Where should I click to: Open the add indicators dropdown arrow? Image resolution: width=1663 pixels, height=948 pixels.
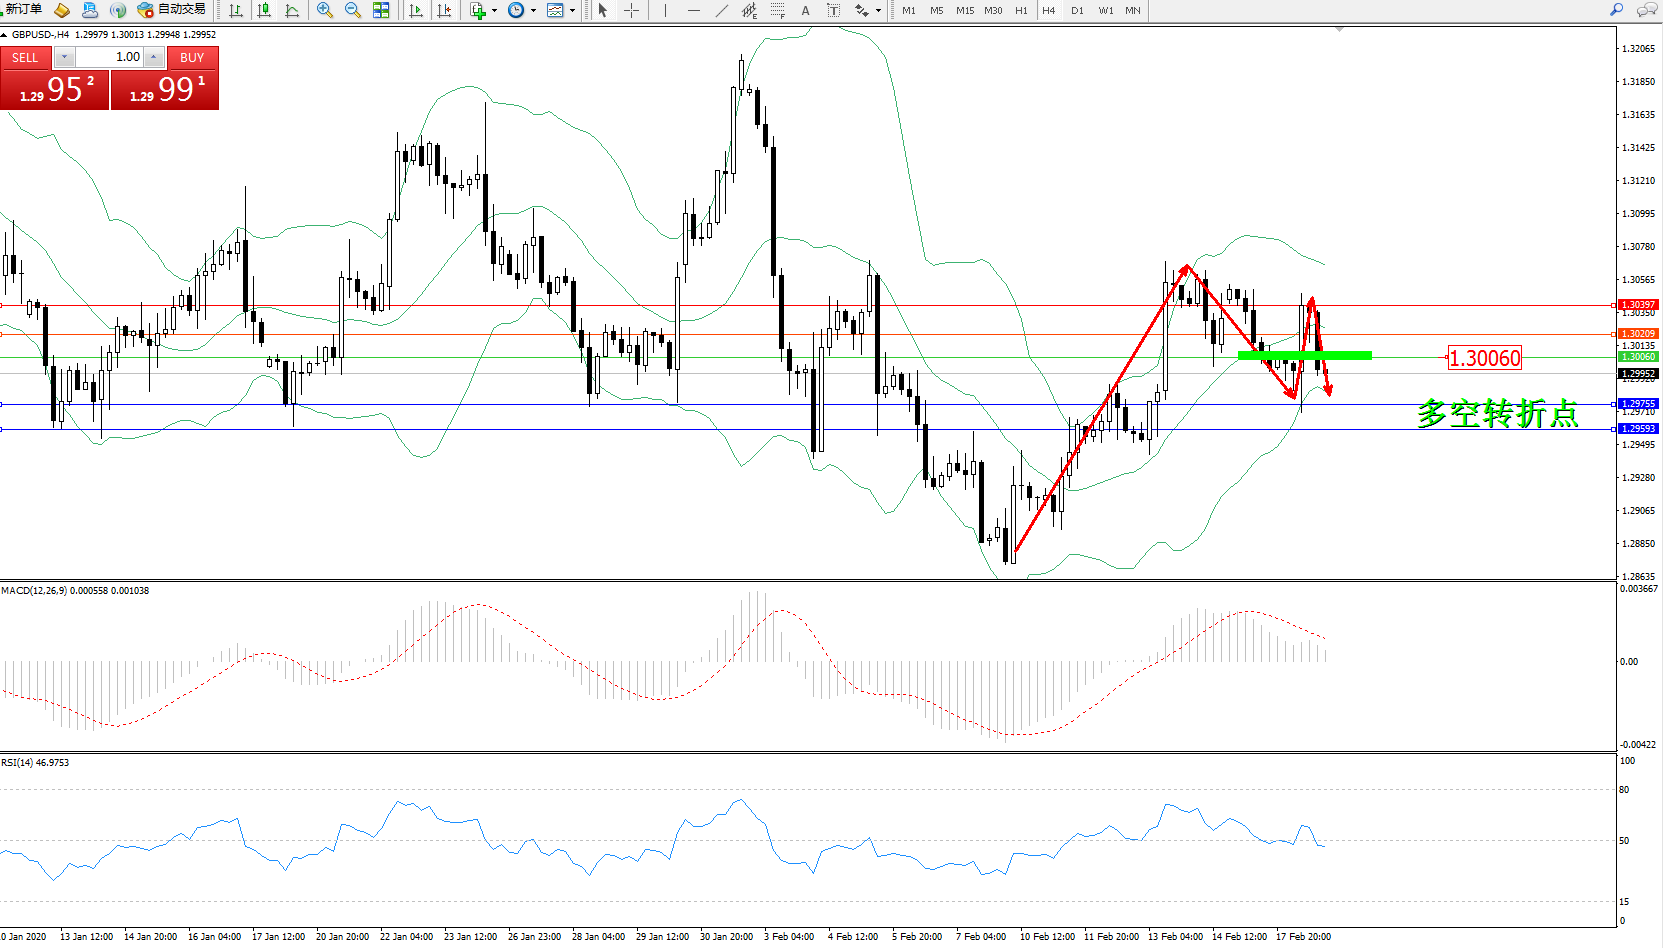coord(494,11)
